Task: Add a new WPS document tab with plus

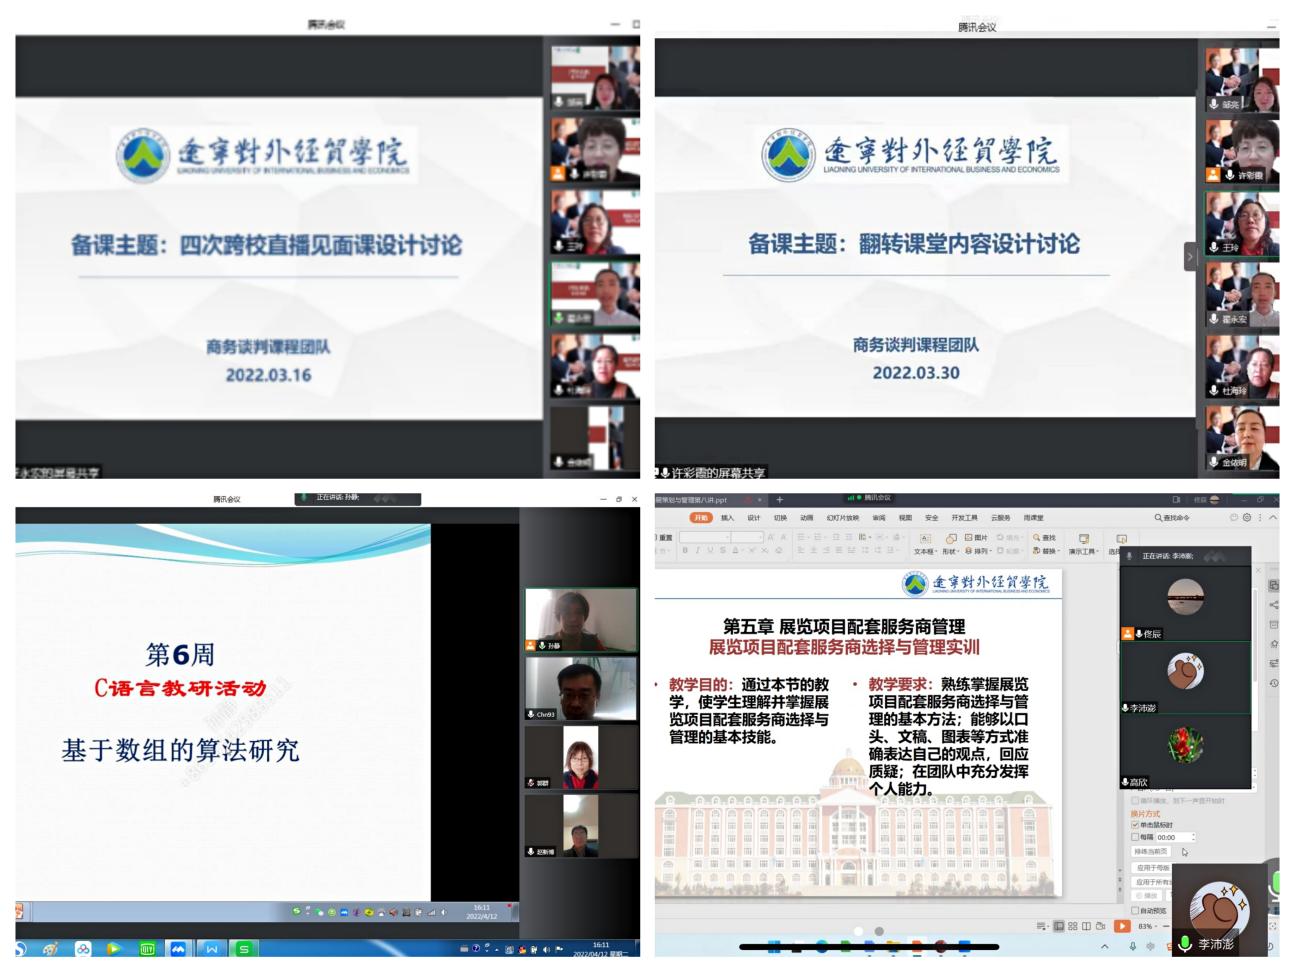Action: (x=780, y=499)
